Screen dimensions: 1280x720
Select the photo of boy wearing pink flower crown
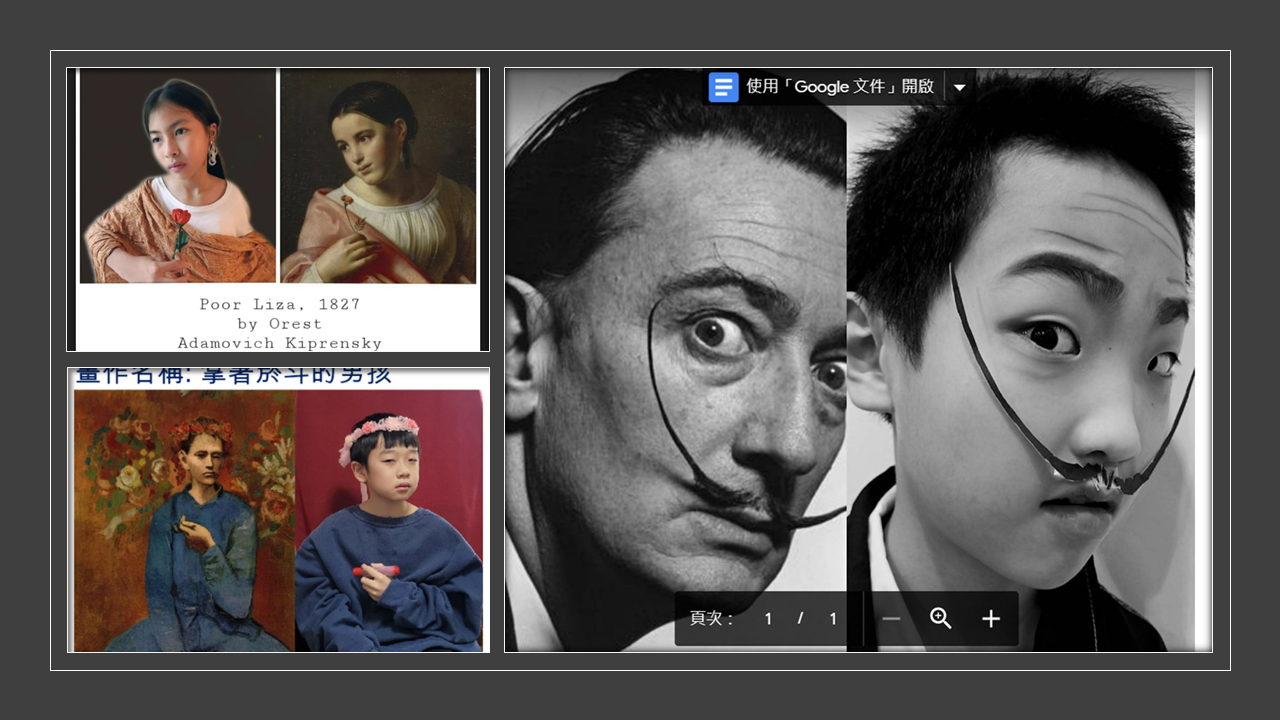[x=388, y=520]
